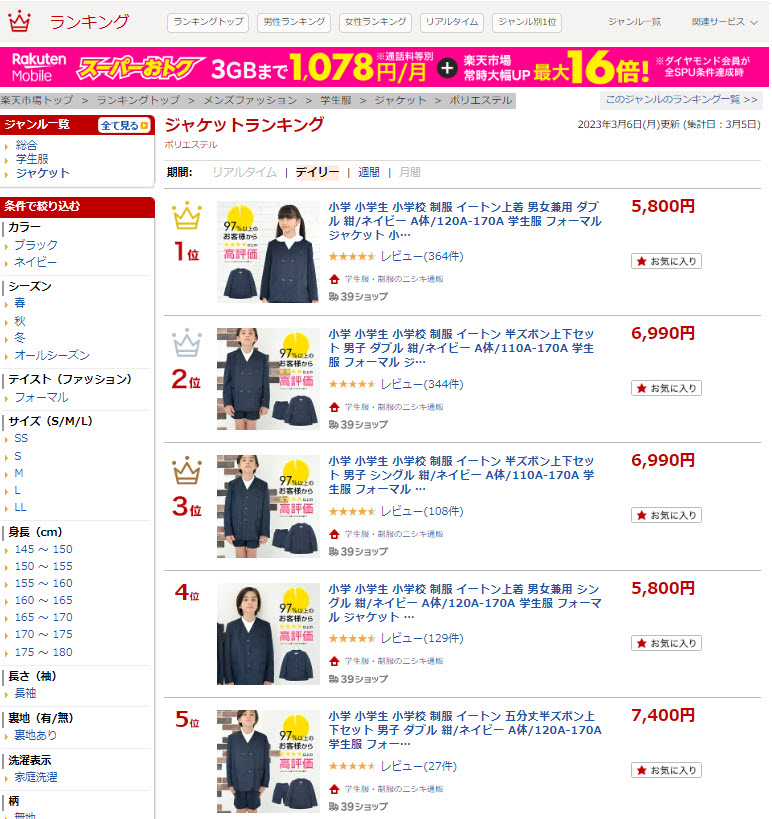772x819 pixels.
Task: Open このジャンルのランキング一覧 link
Action: (681, 99)
